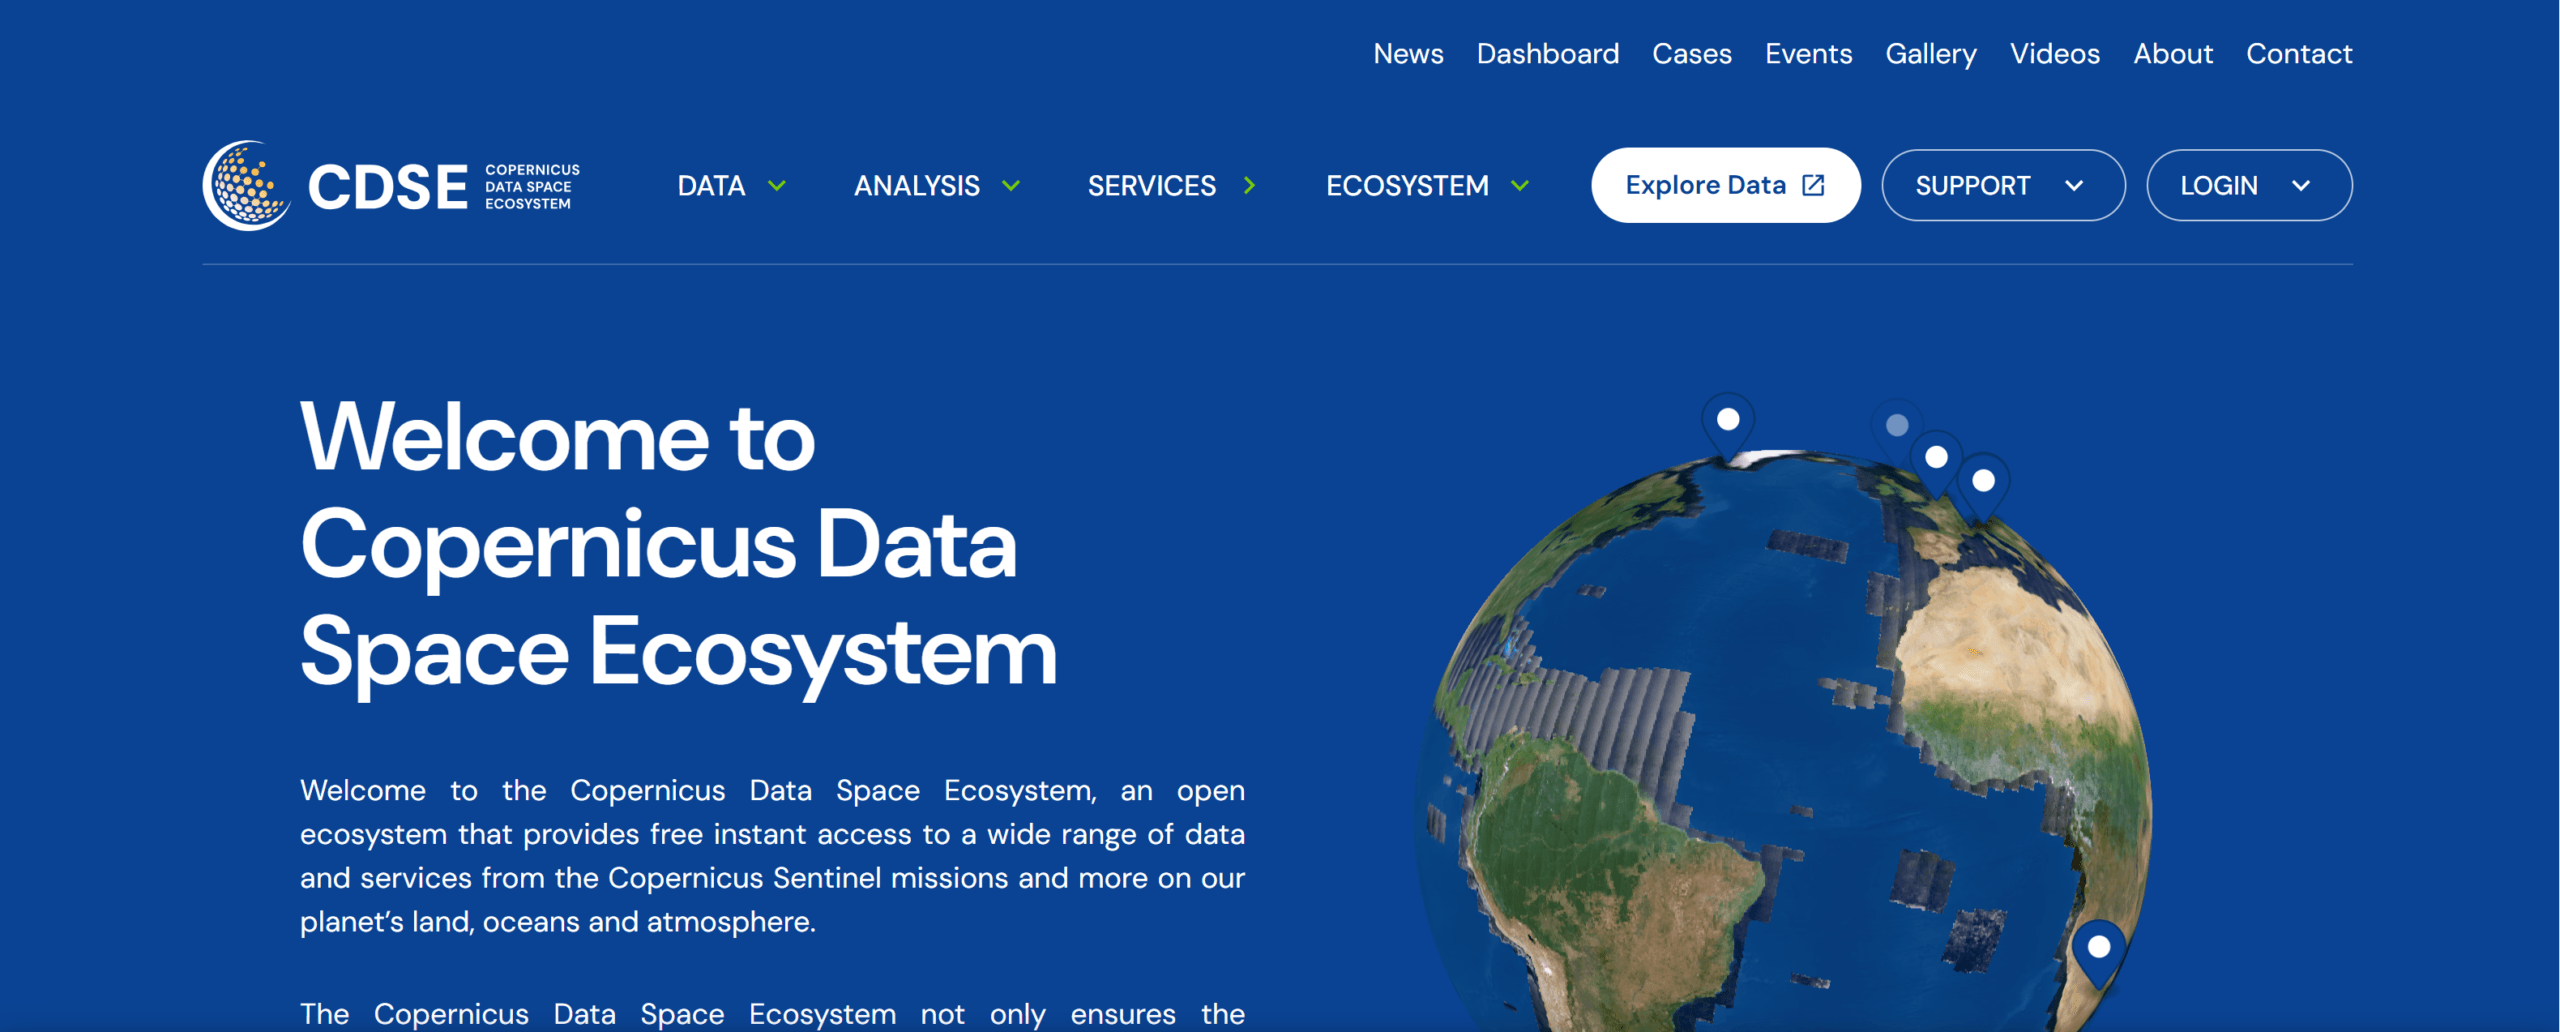
Task: Click the faded map pin above globe
Action: point(1896,426)
